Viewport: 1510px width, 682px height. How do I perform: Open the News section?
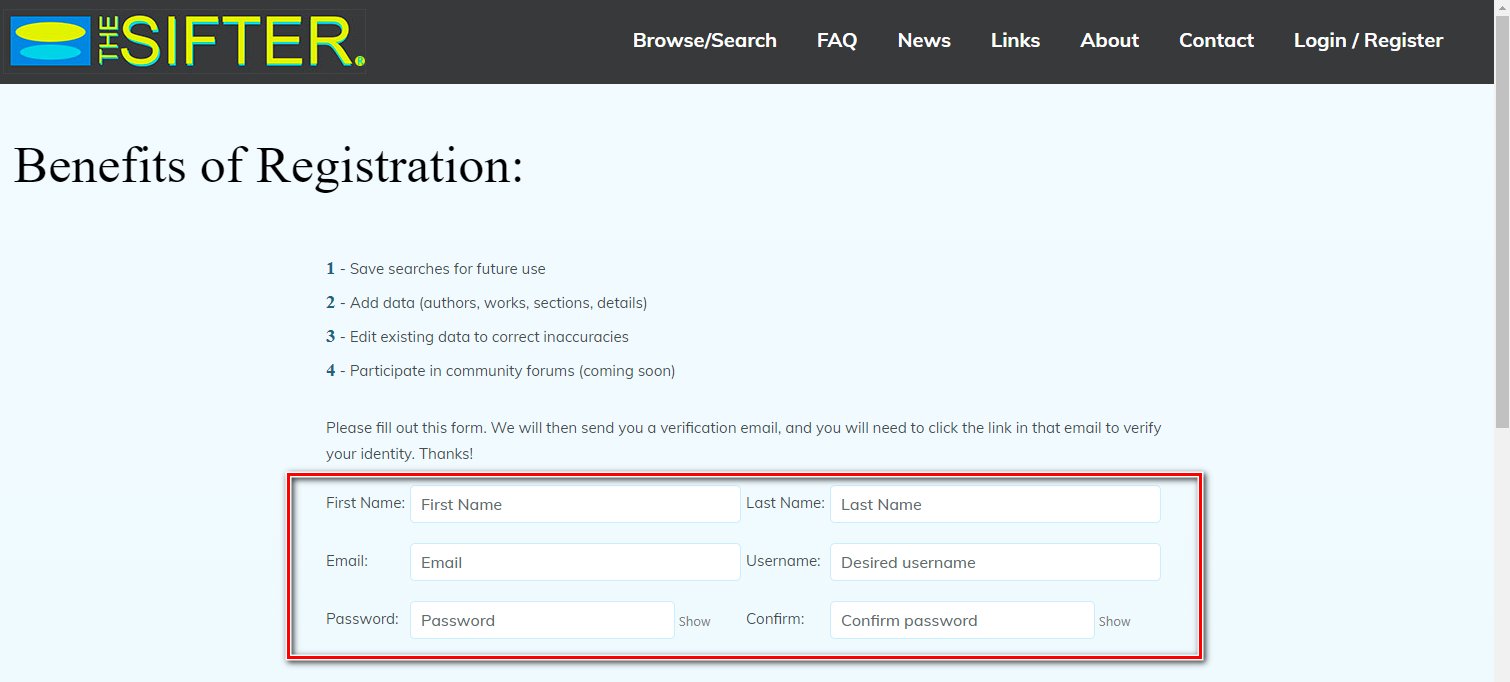tap(923, 41)
